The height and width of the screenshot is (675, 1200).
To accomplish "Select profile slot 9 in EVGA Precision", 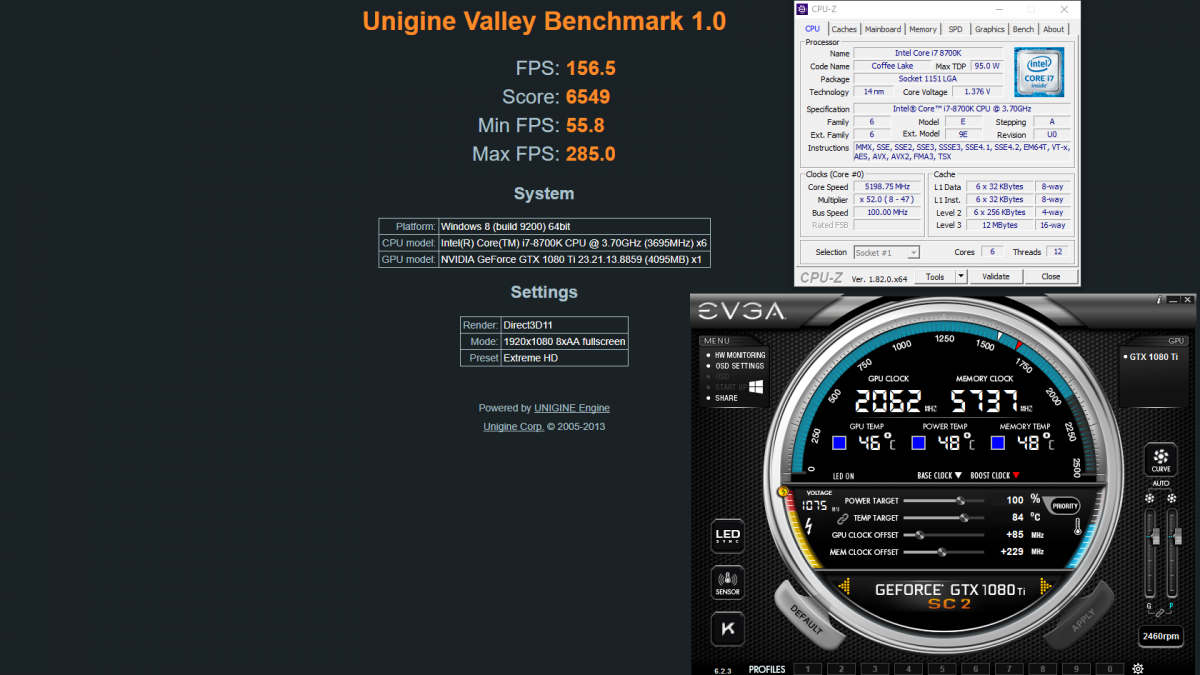I will click(1076, 669).
